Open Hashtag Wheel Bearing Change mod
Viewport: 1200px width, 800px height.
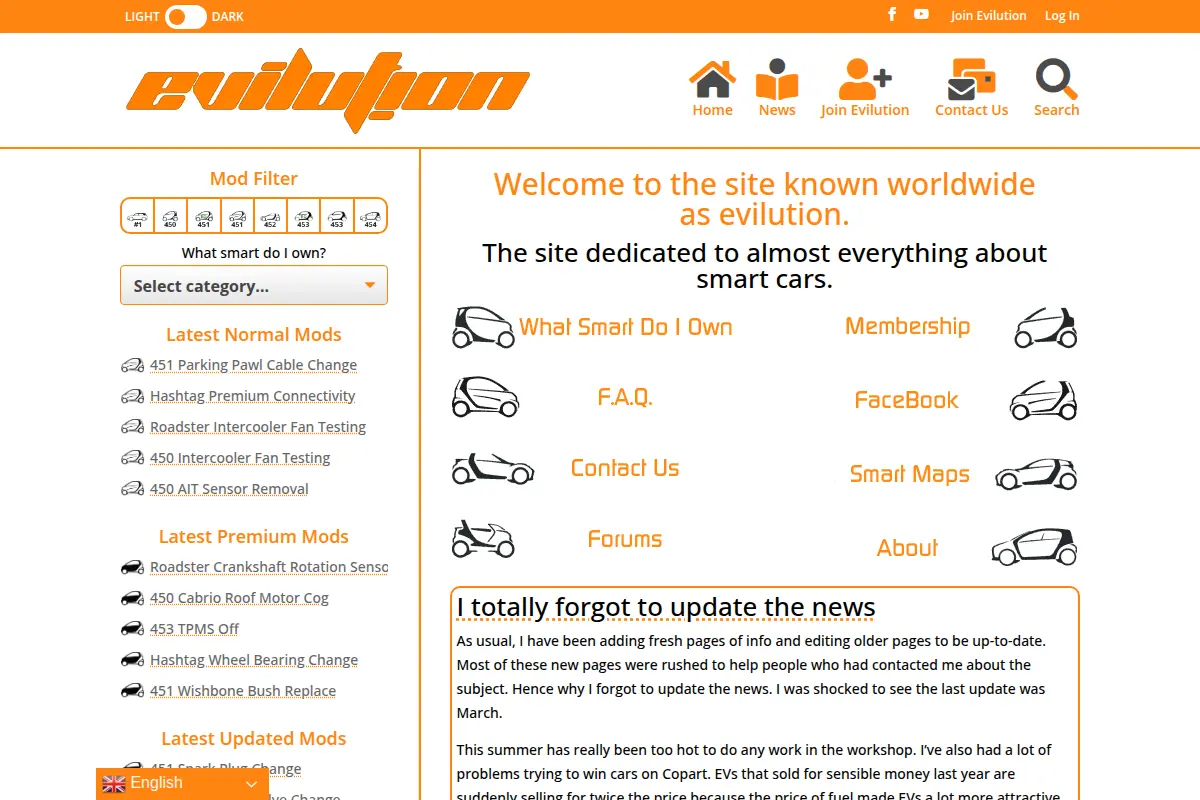click(x=254, y=660)
